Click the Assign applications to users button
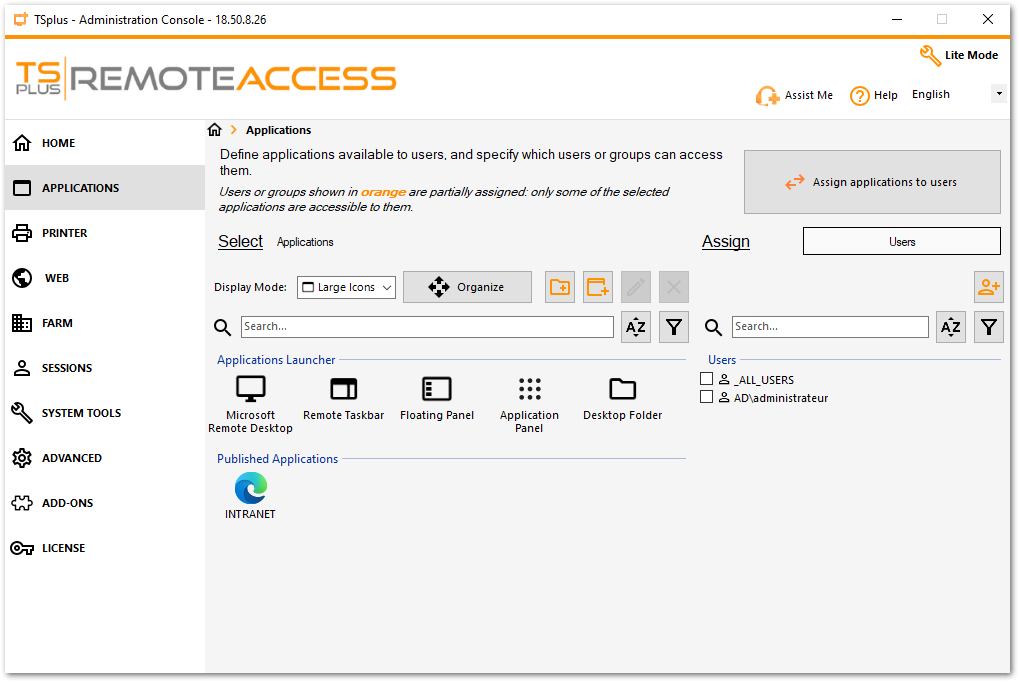The image size is (1019, 682). [x=871, y=182]
